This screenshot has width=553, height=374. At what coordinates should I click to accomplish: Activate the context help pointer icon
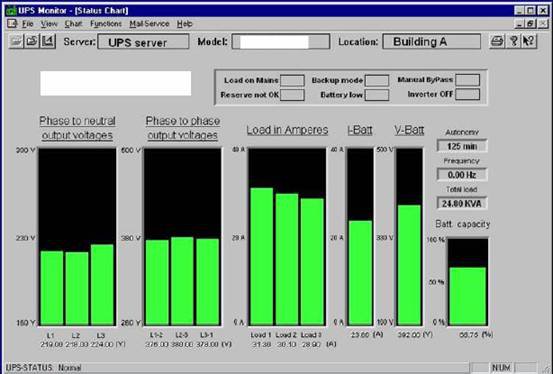[528, 41]
